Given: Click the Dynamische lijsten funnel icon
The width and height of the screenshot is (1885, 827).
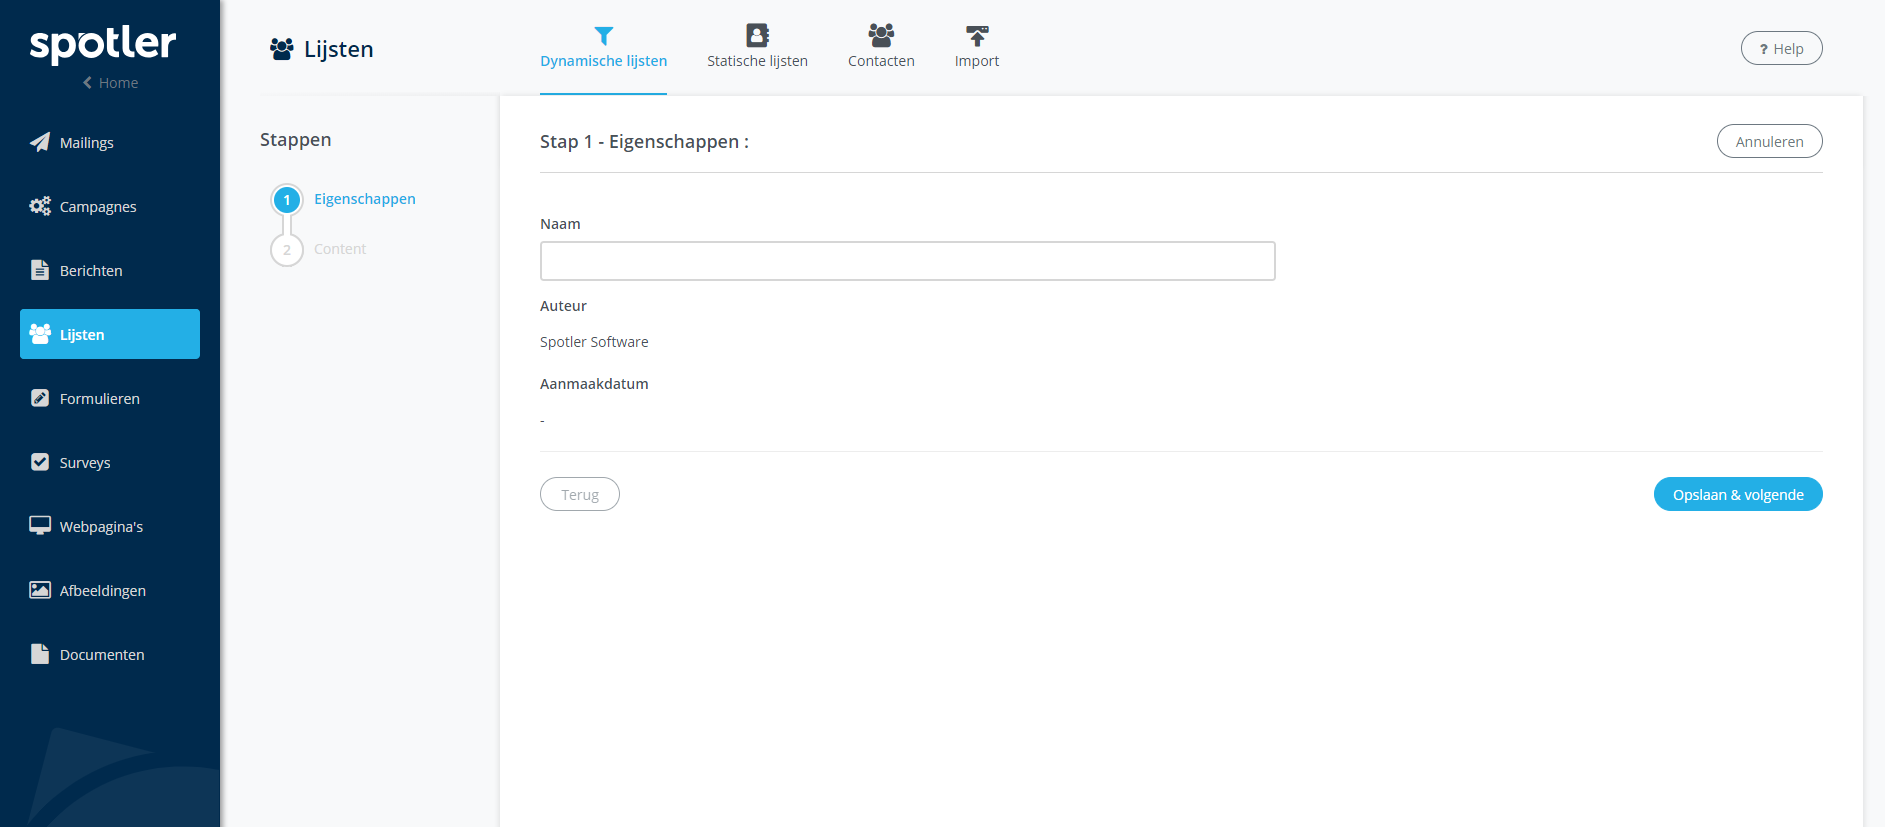Looking at the screenshot, I should [603, 36].
